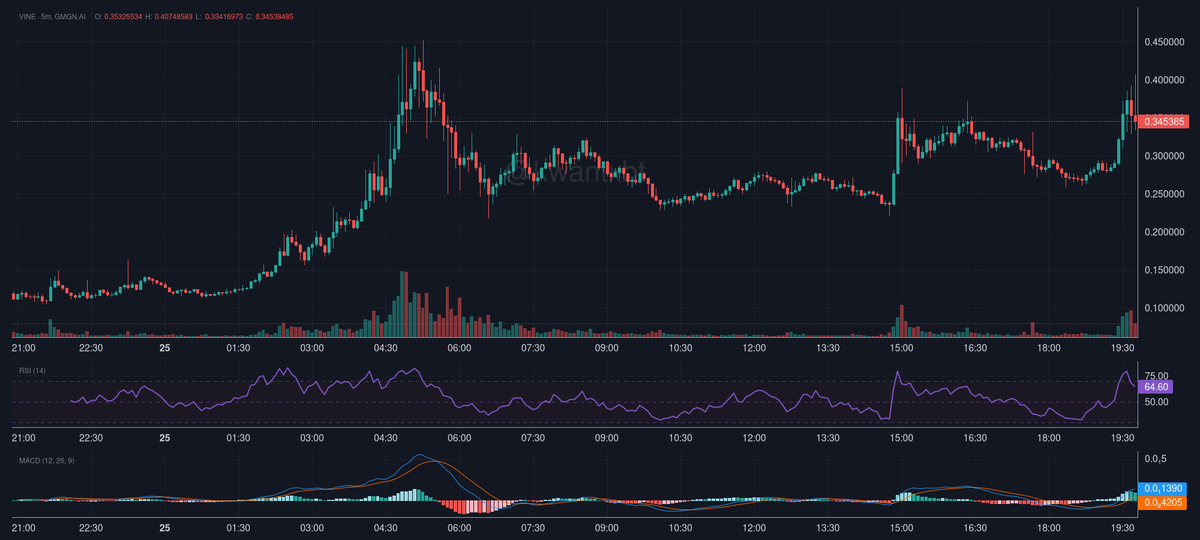Click the 50.00 RSI axis label
Screen dimensions: 1200x540
coord(1158,402)
